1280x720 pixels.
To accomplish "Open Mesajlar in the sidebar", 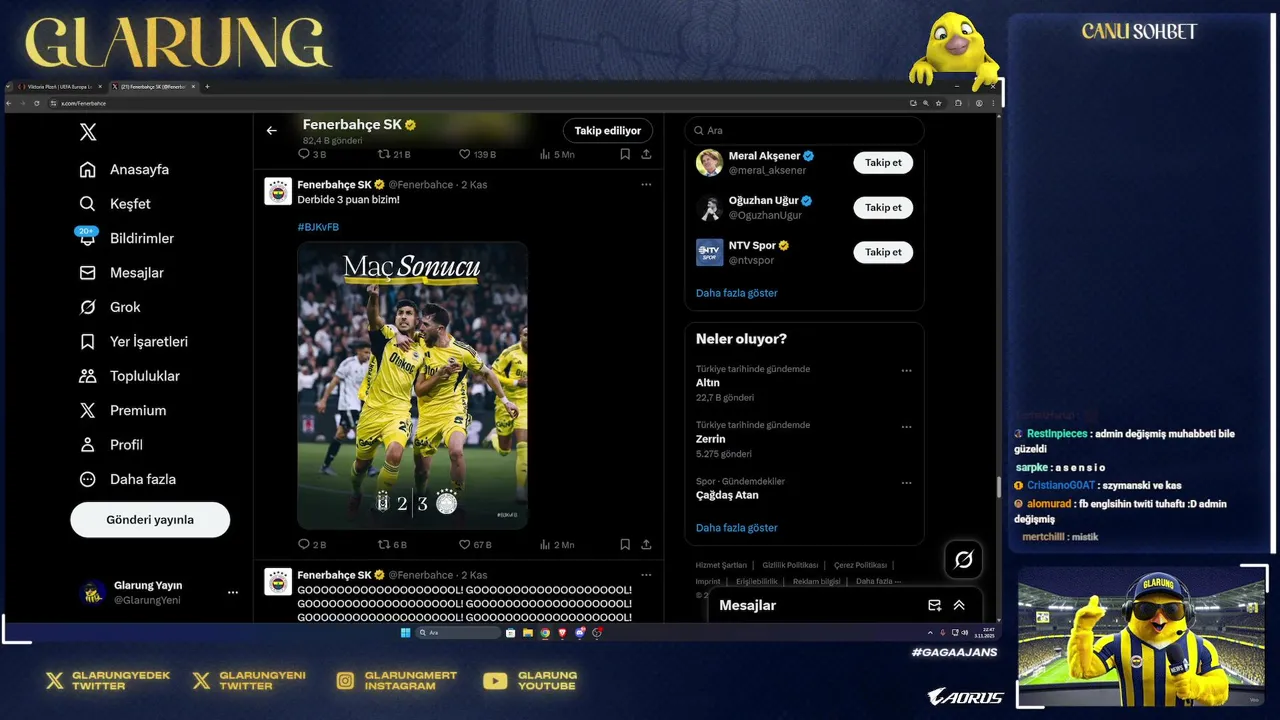I will point(122,273).
